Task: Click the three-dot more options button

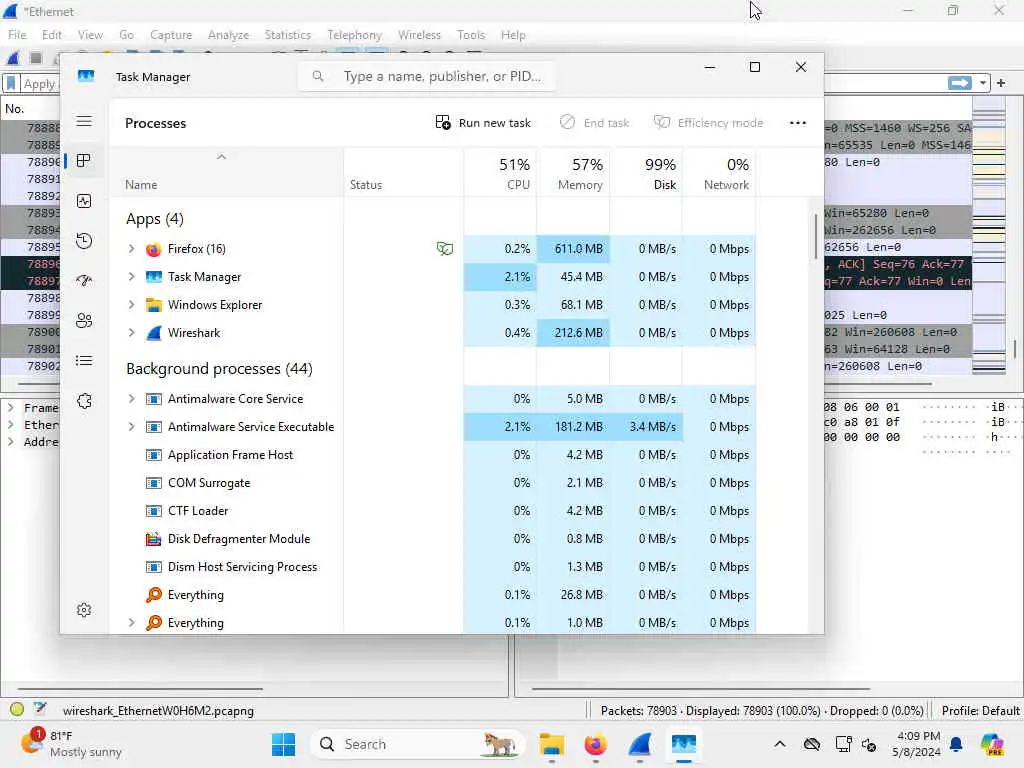Action: [797, 123]
